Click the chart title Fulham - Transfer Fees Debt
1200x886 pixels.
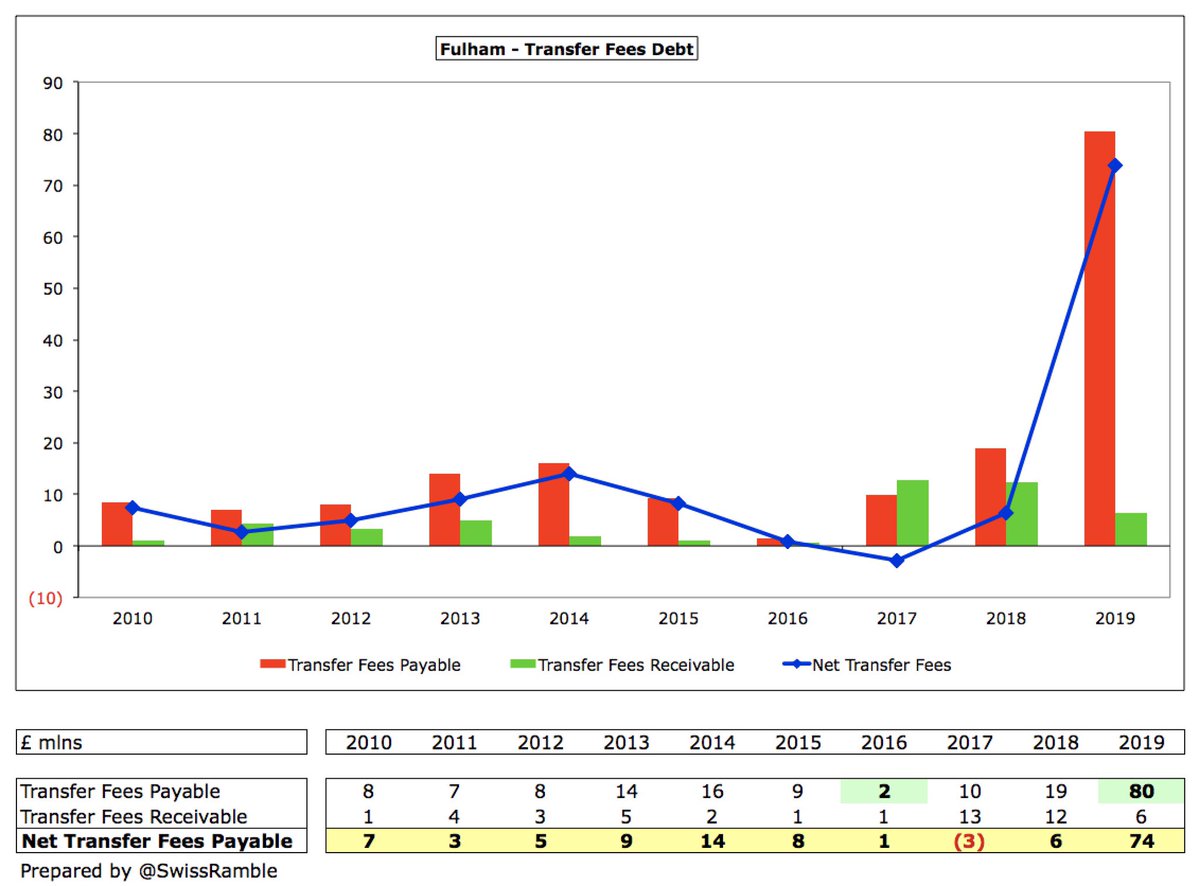coord(566,48)
